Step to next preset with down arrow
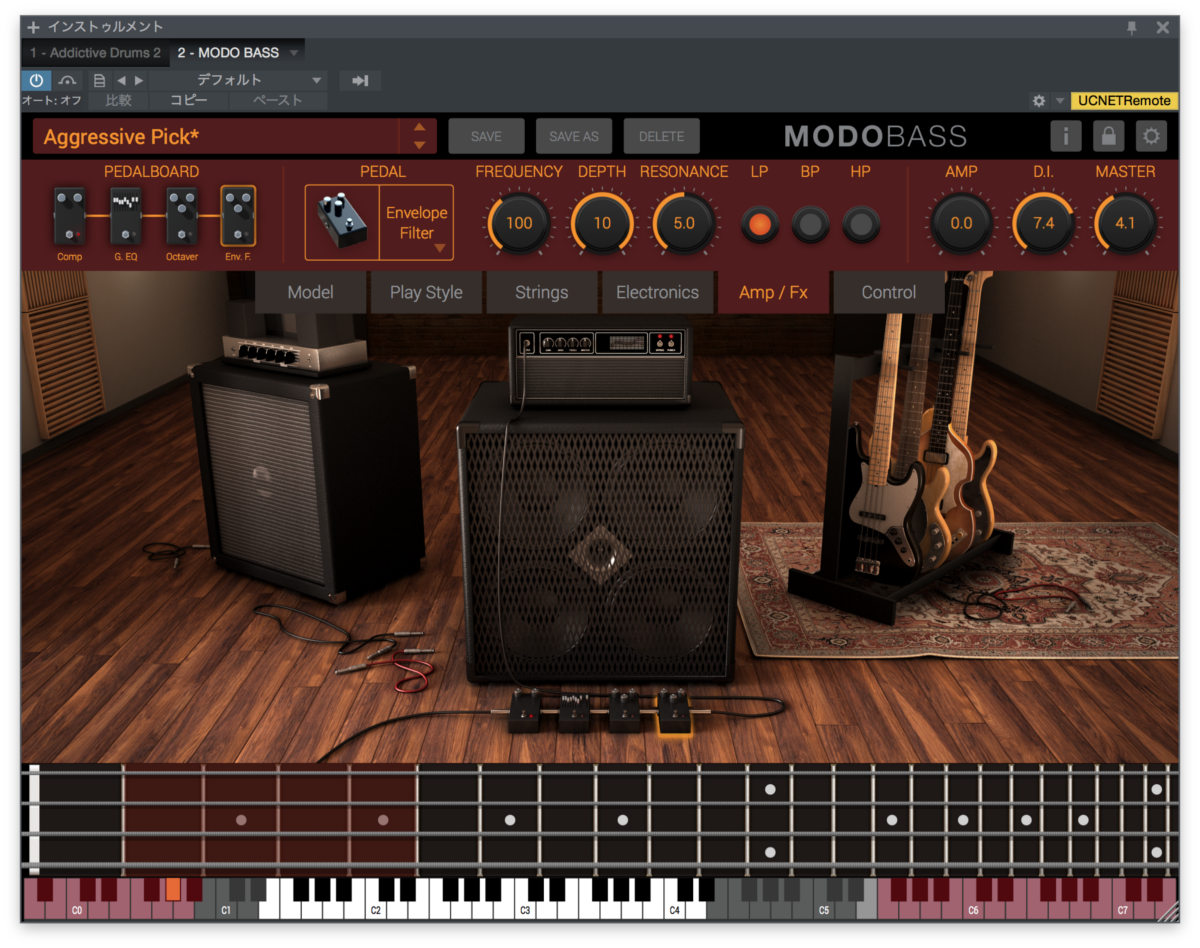 point(419,145)
